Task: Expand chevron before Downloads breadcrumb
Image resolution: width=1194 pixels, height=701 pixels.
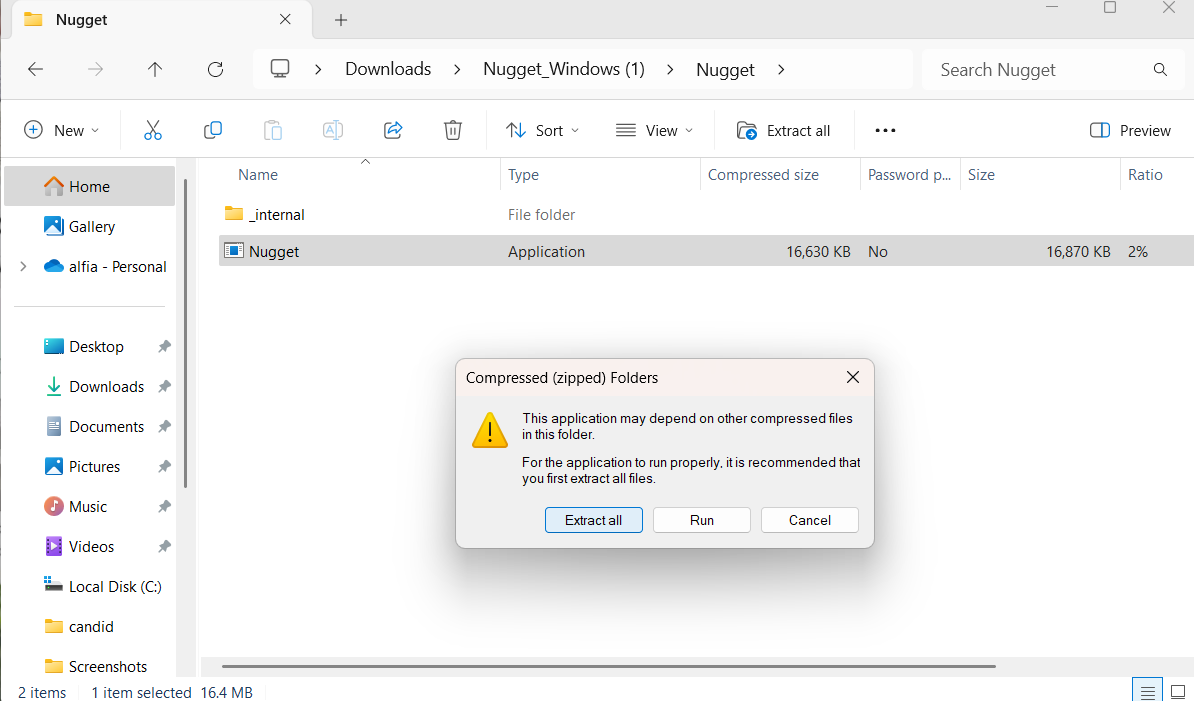Action: pos(318,69)
